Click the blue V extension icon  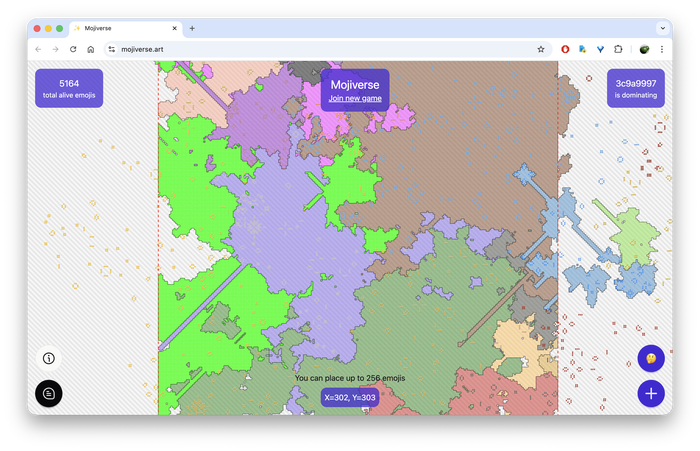point(600,49)
